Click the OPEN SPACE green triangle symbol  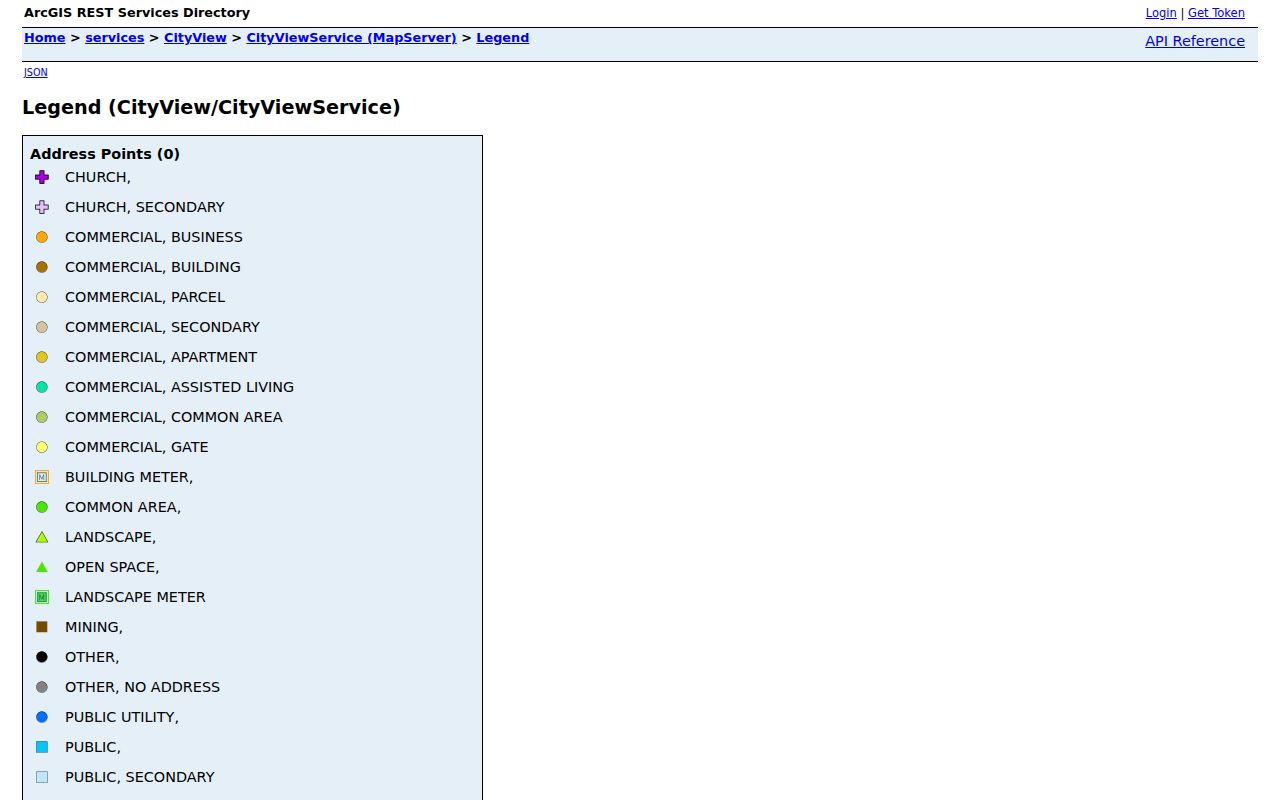[42, 567]
